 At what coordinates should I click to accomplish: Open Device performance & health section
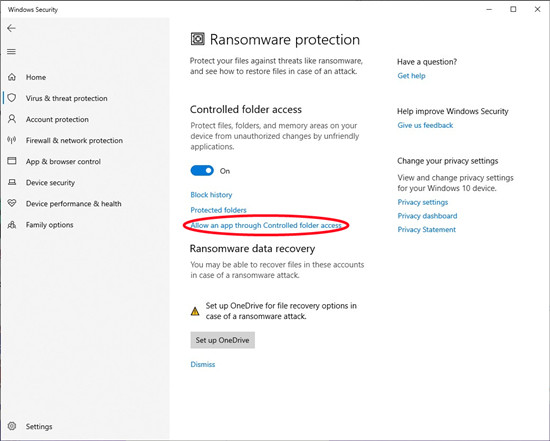pos(74,203)
